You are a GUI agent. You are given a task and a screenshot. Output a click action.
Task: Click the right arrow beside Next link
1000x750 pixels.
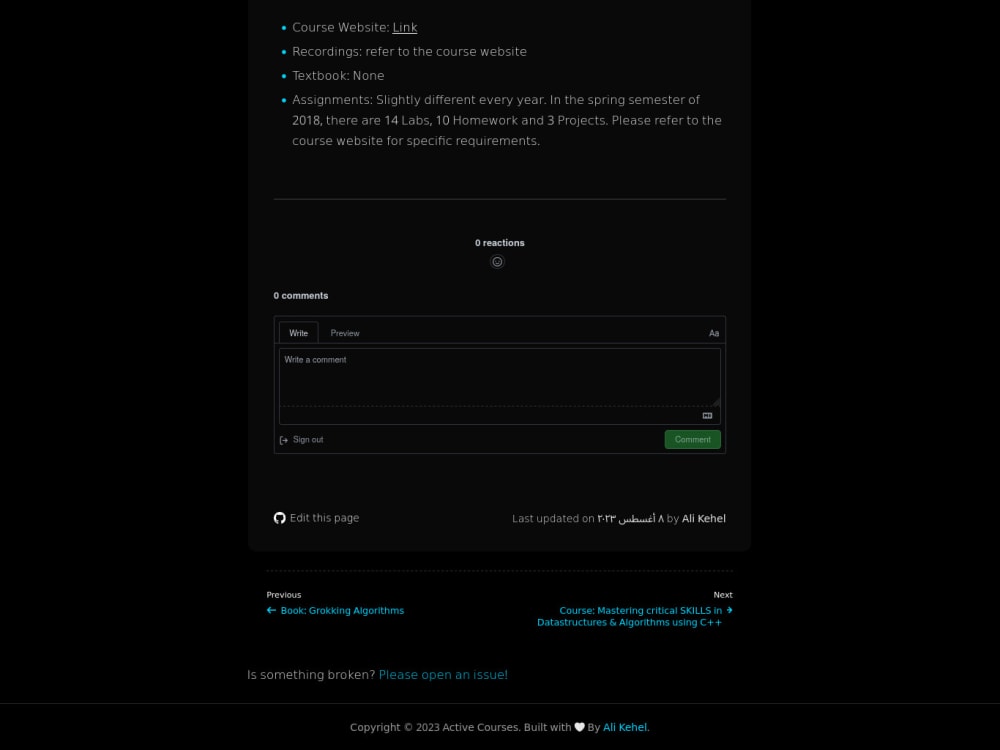(729, 609)
